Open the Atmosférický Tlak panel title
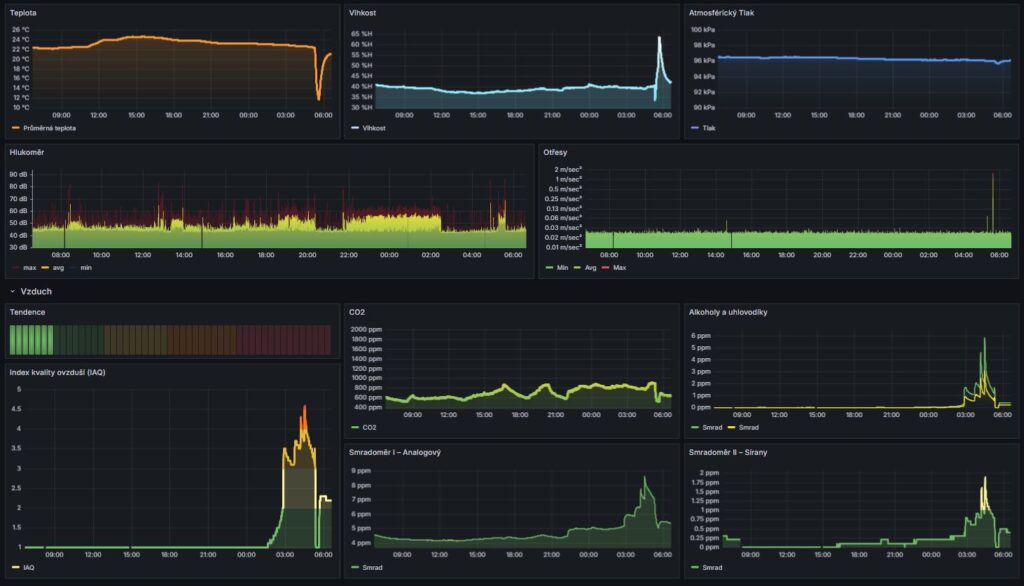Image resolution: width=1024 pixels, height=586 pixels. (x=721, y=13)
